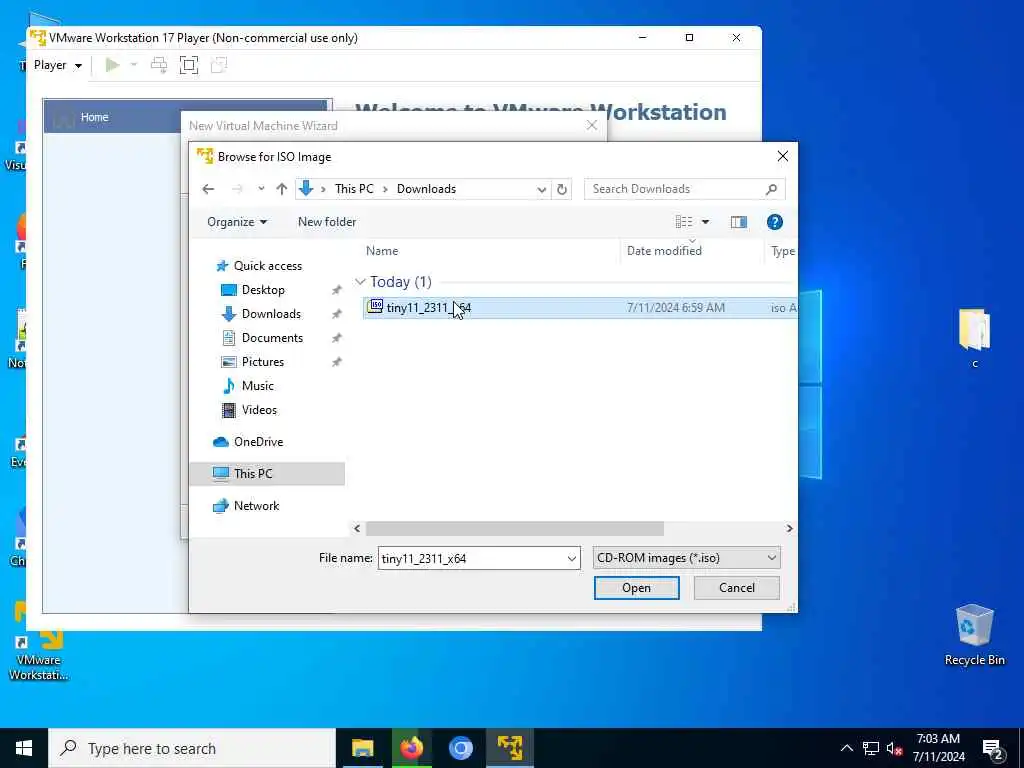Image resolution: width=1024 pixels, height=768 pixels.
Task: Click New folder in the dialog toolbar
Action: 327,222
